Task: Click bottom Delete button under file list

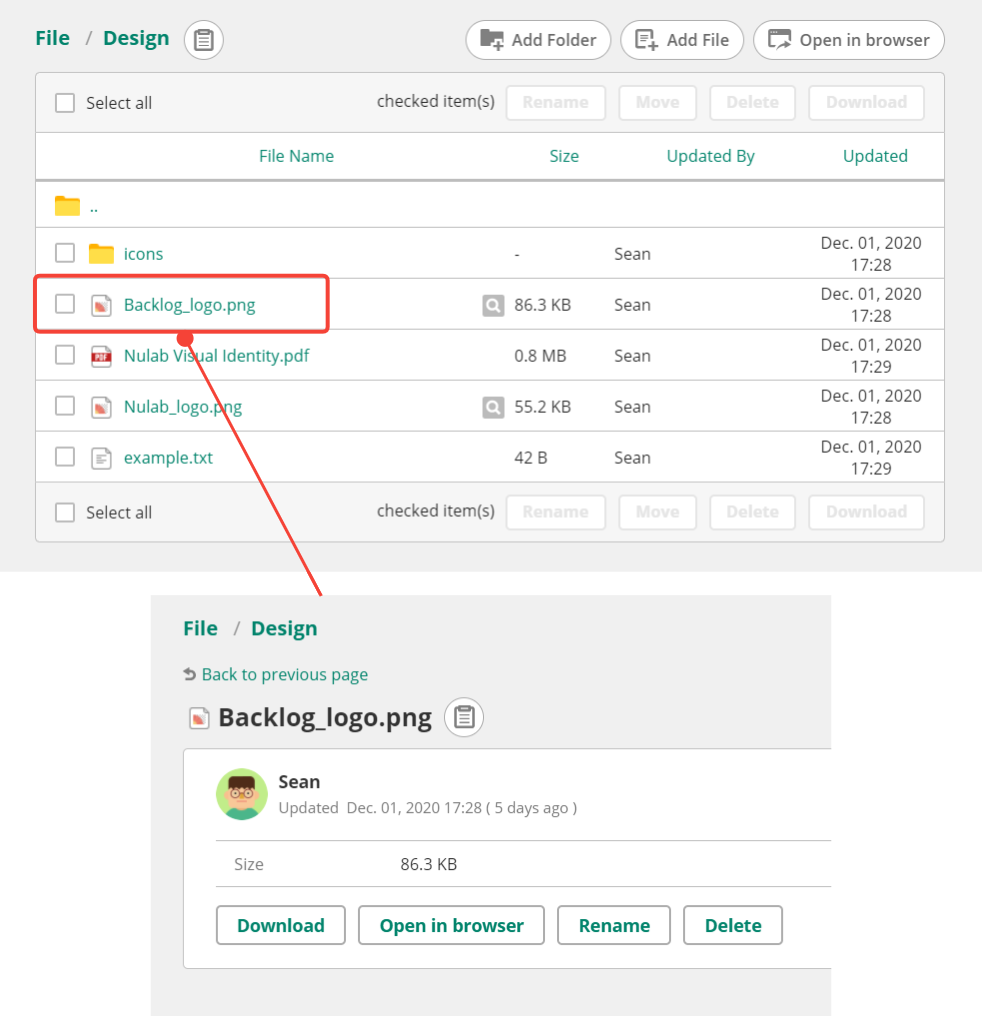Action: point(752,512)
